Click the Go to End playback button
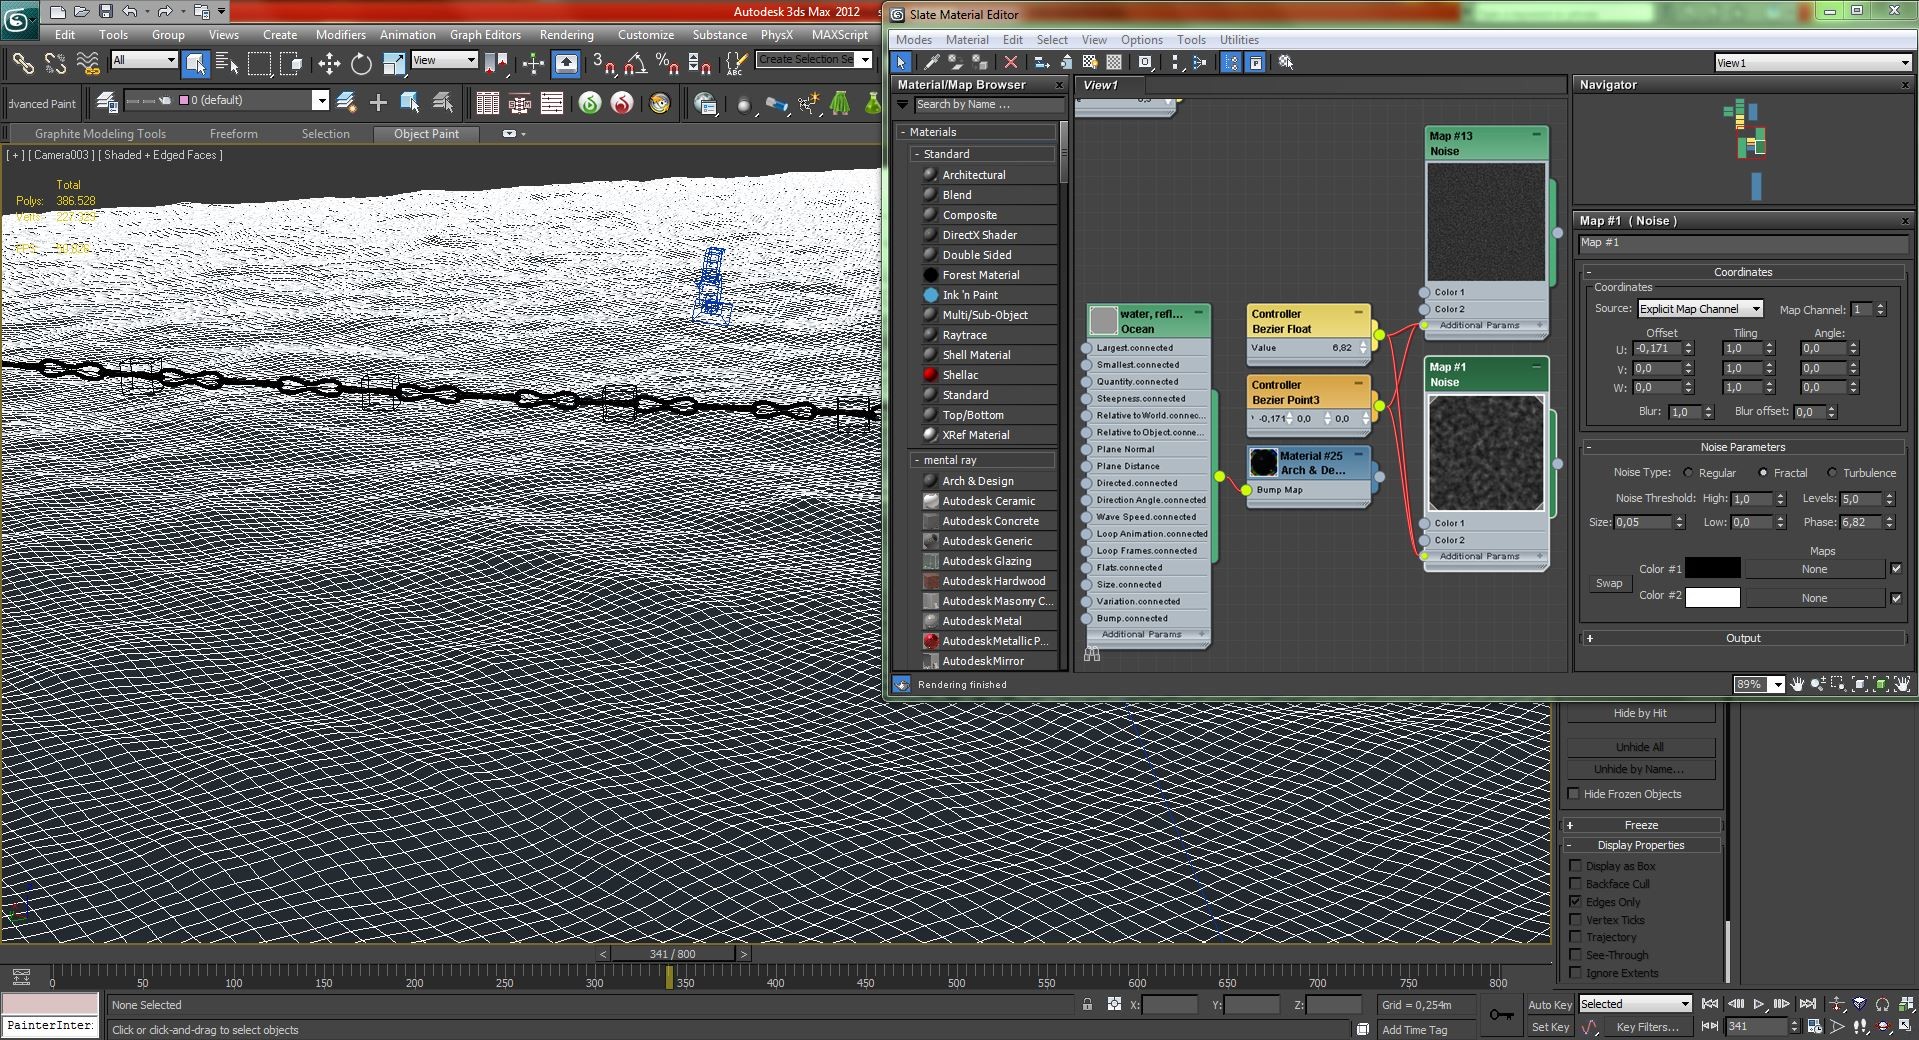Viewport: 1919px width, 1040px height. point(1806,1004)
